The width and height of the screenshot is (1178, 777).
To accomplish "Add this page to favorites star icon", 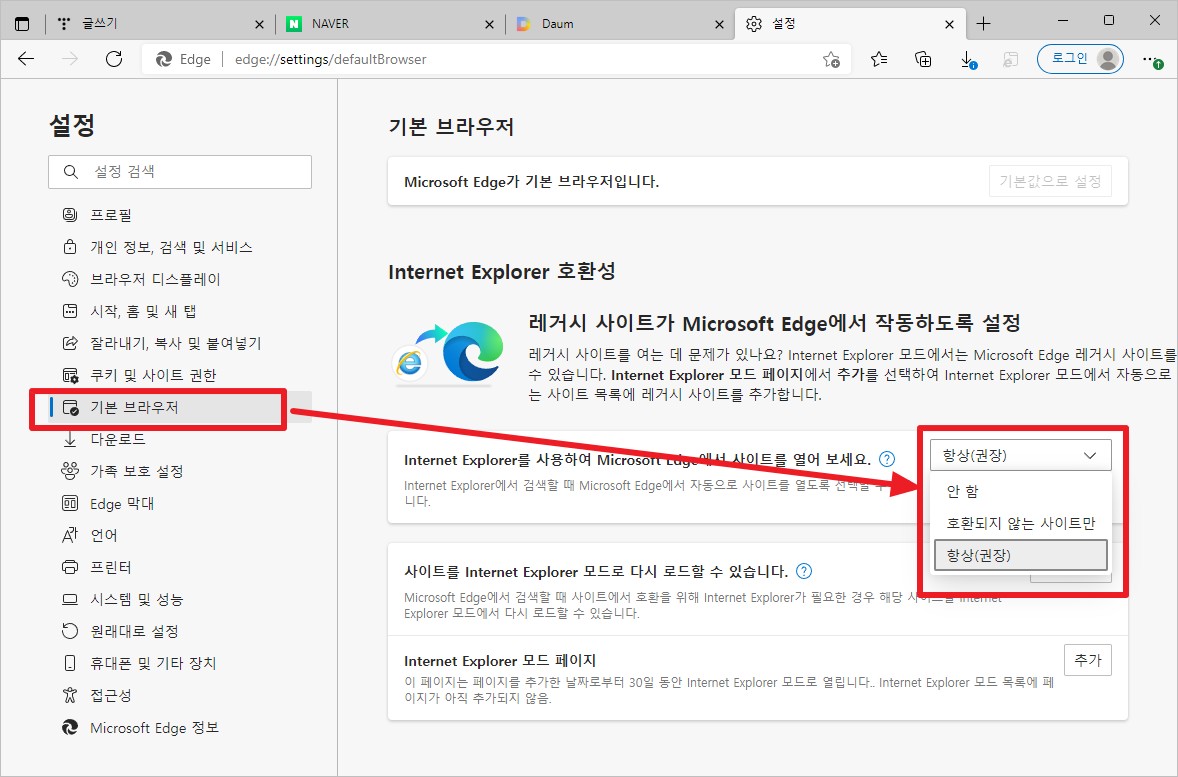I will pos(831,59).
